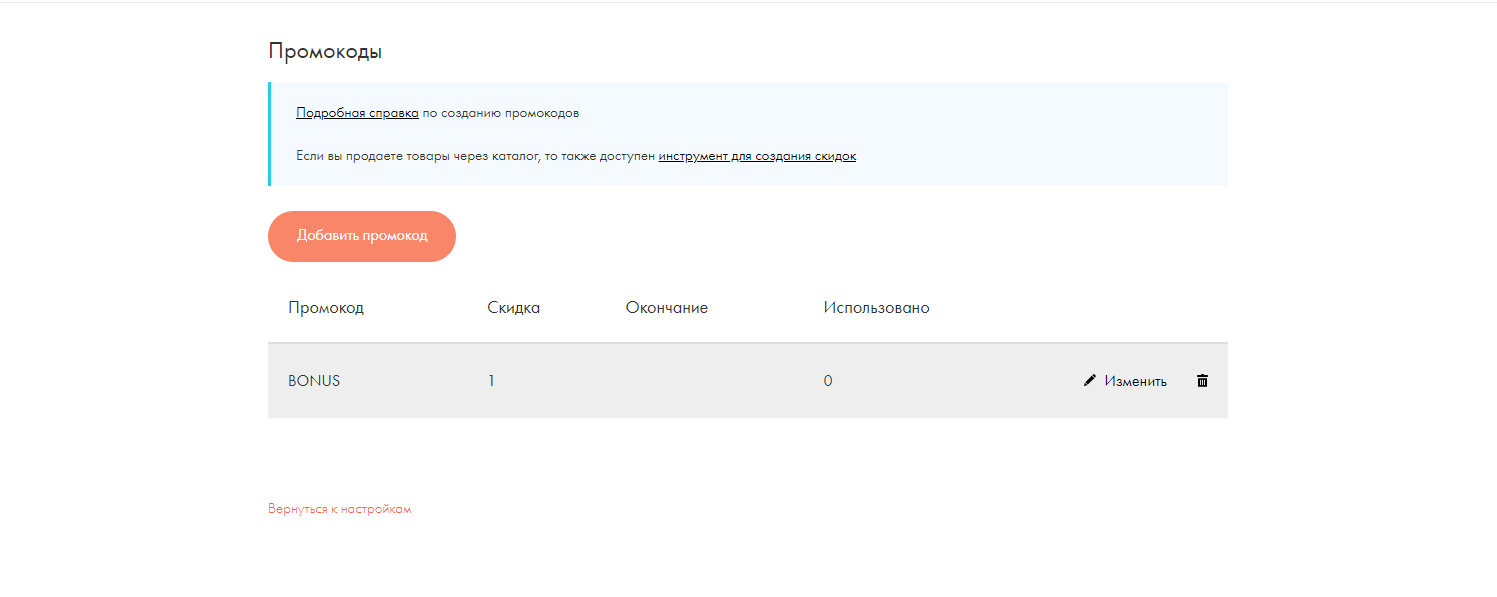This screenshot has width=1497, height=597.
Task: Return to settings via Вернуться к настройкам
Action: tap(340, 508)
